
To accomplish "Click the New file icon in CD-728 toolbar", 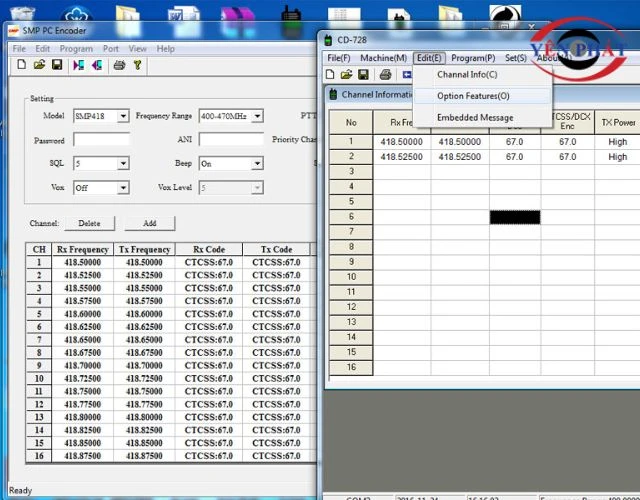I will [330, 74].
